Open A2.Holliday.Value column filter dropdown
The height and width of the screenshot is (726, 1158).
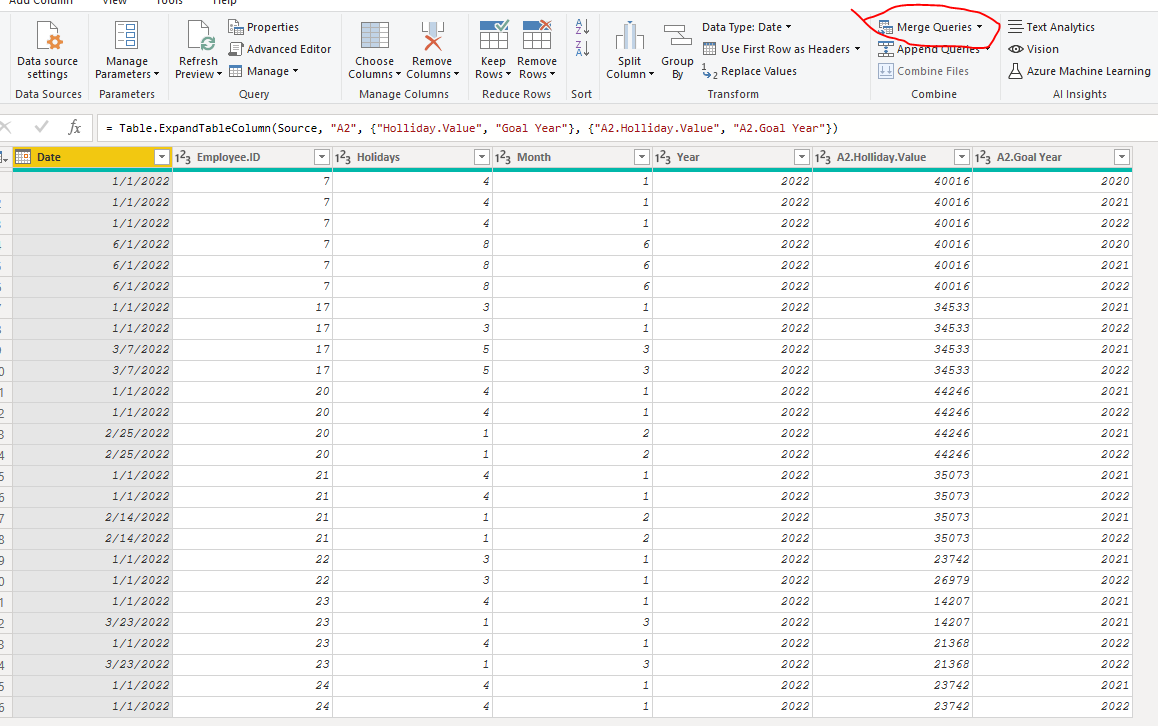[962, 157]
